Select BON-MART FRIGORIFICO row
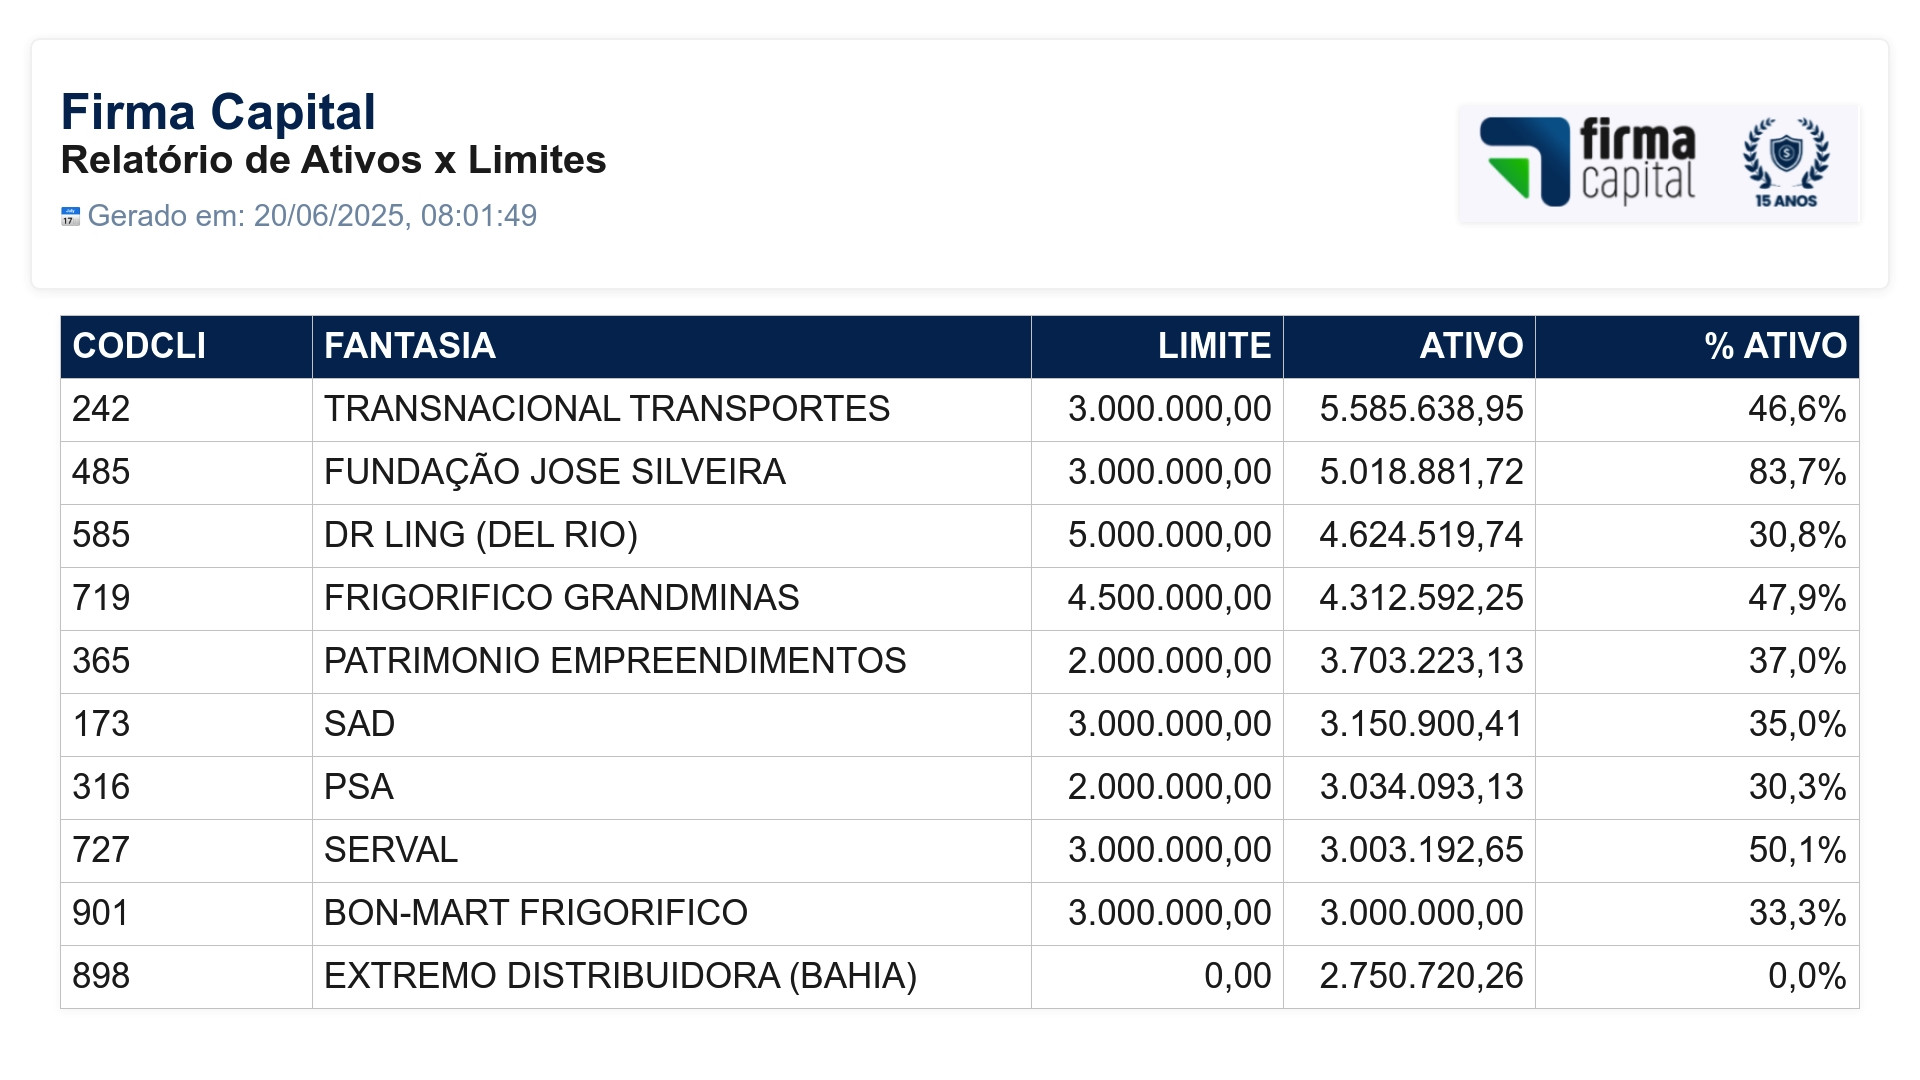This screenshot has height=1080, width=1920. 960,913
